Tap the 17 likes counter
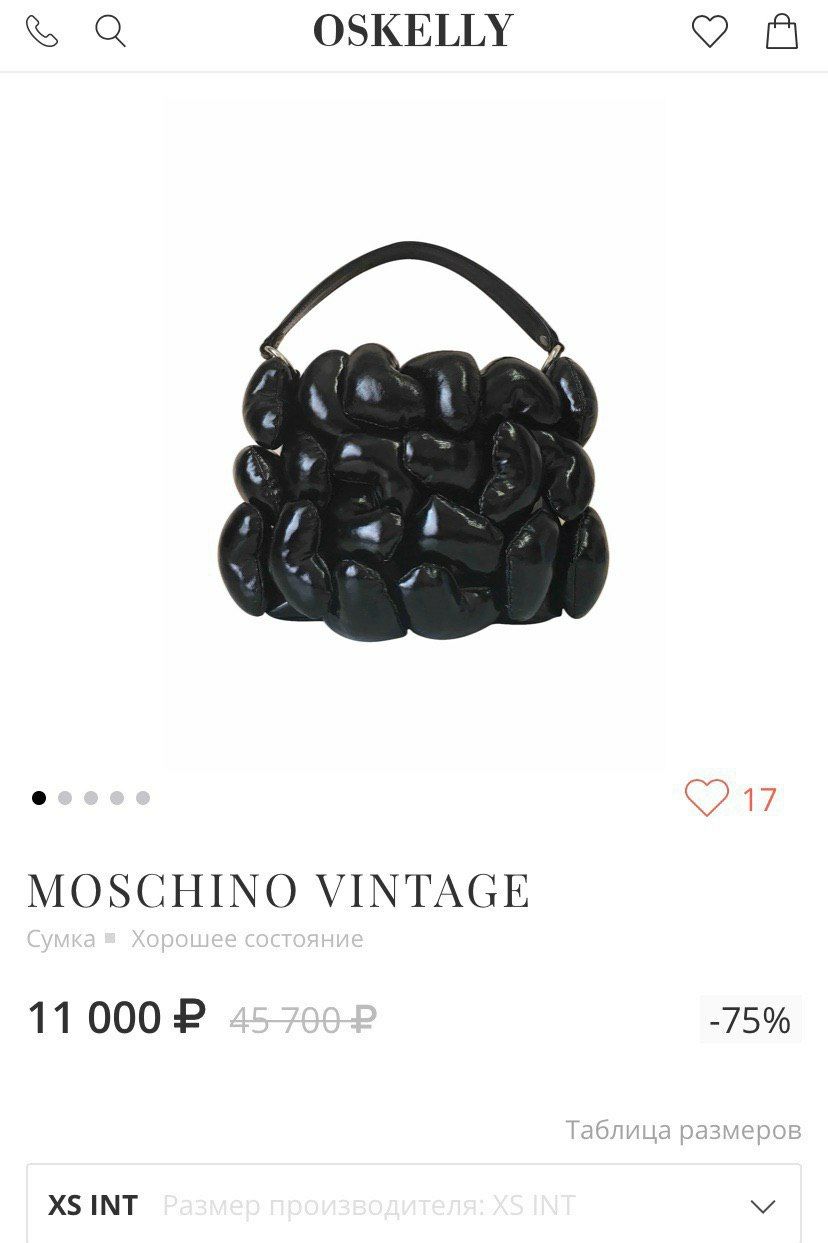Viewport: 828px width, 1243px height. click(x=759, y=799)
